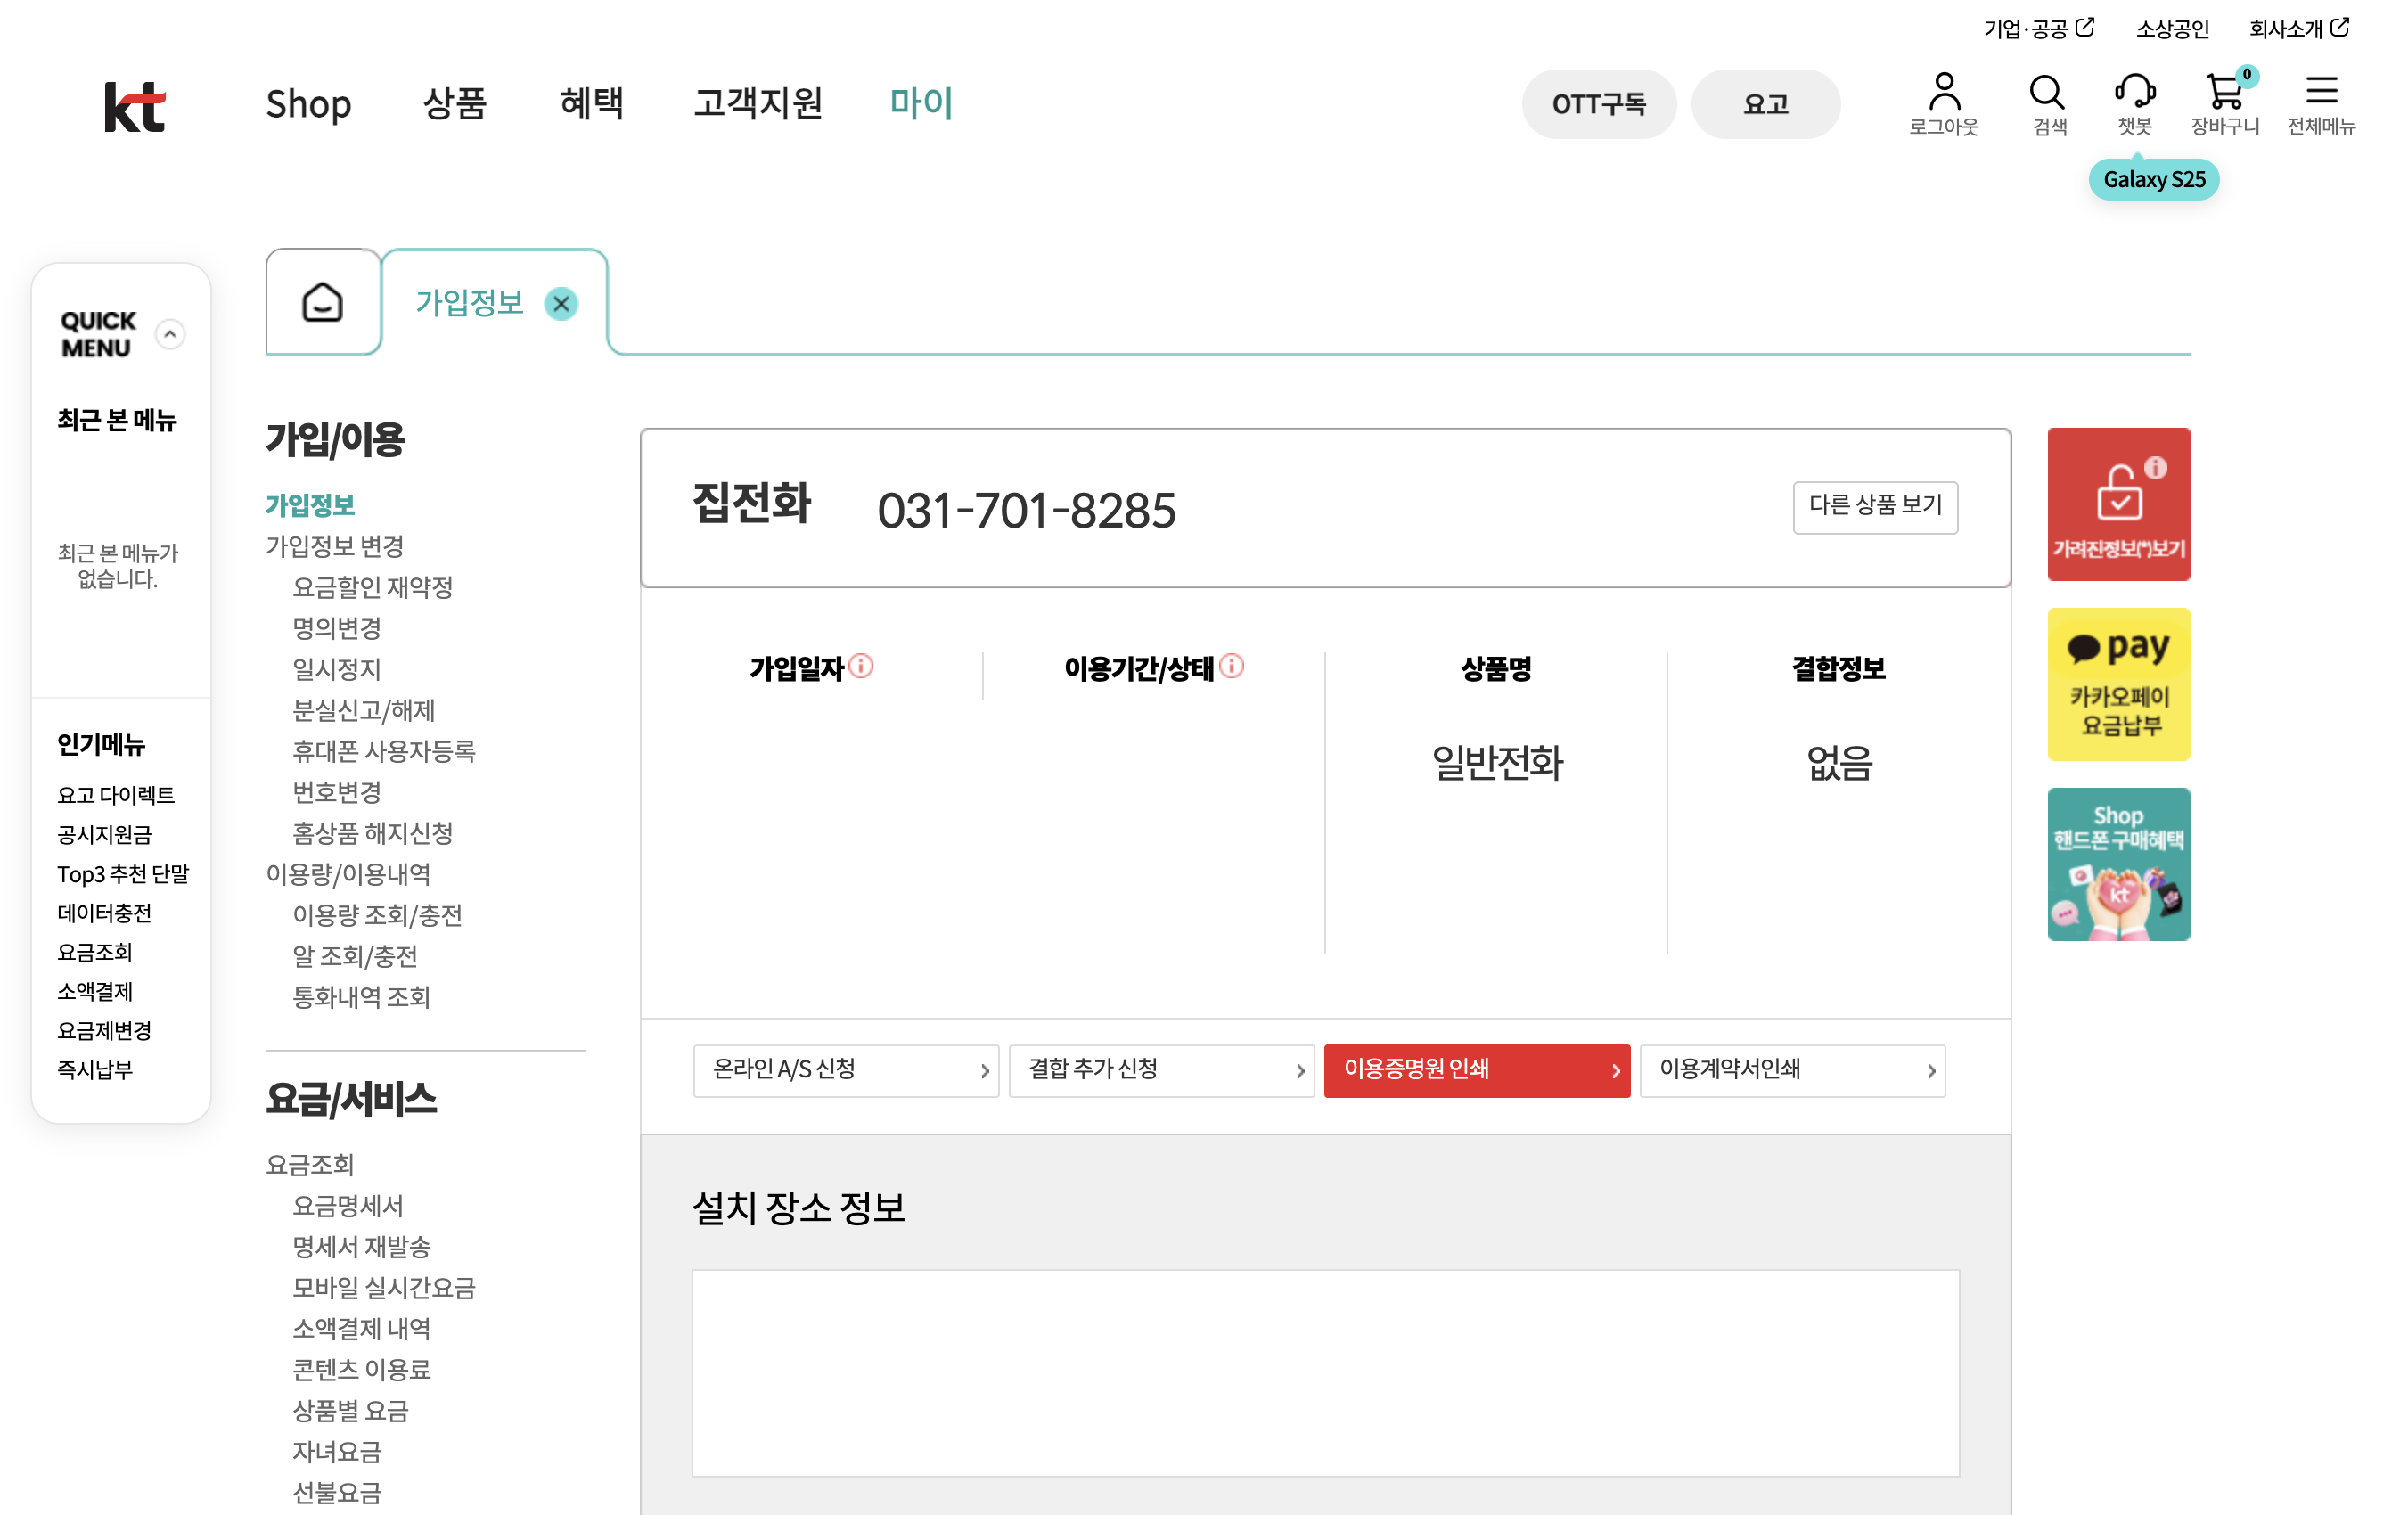This screenshot has height=1515, width=2408.
Task: Click 소액결제 in 인기메뉴
Action: 95,991
